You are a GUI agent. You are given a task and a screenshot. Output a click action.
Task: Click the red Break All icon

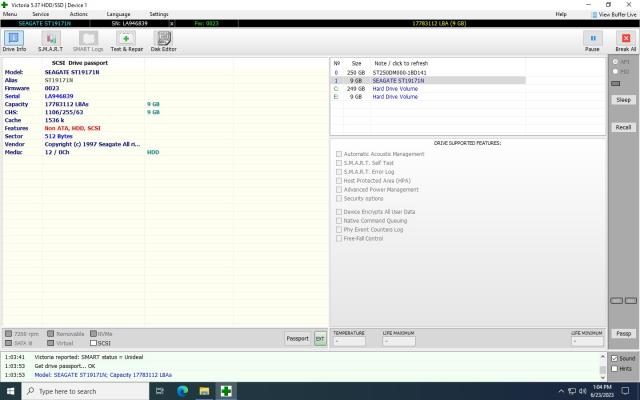[625, 40]
